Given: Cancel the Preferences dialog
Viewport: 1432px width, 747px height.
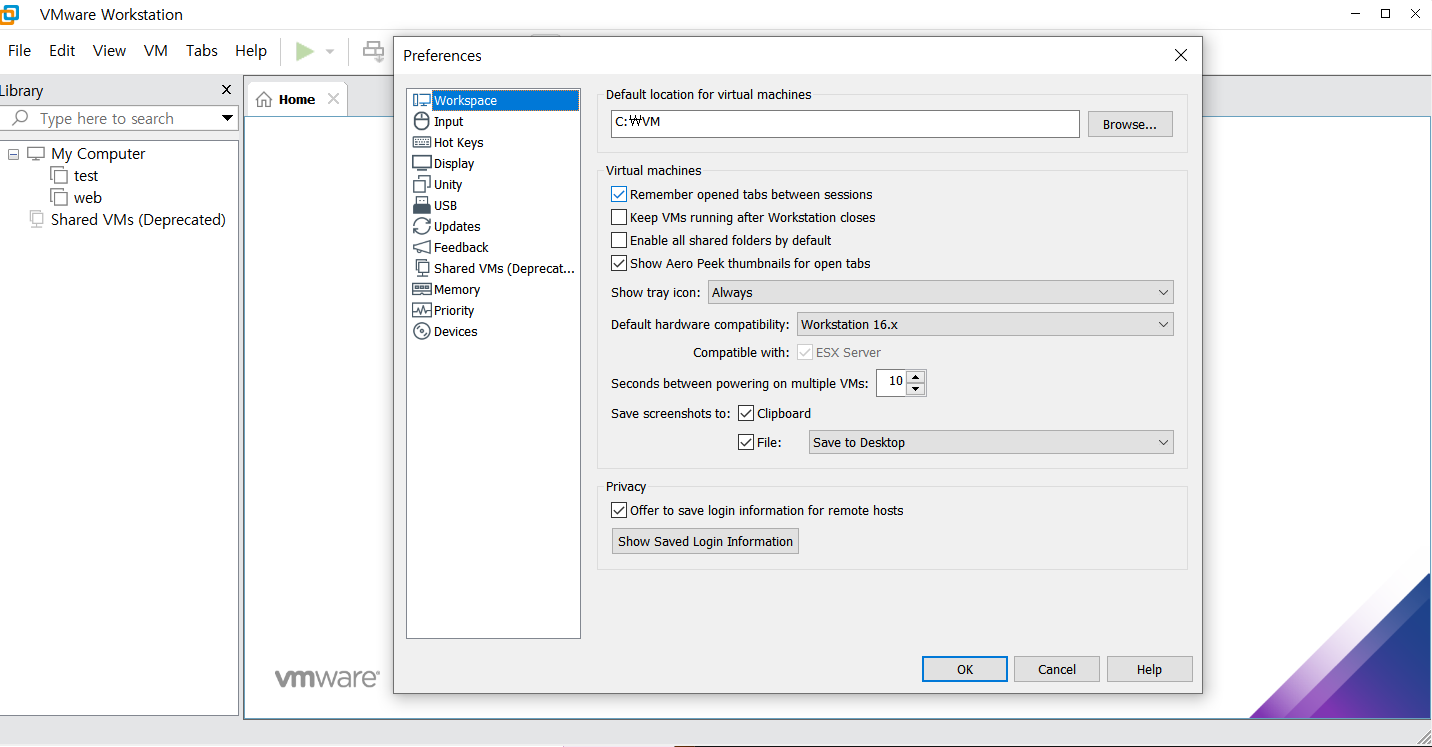Looking at the screenshot, I should click(x=1057, y=669).
